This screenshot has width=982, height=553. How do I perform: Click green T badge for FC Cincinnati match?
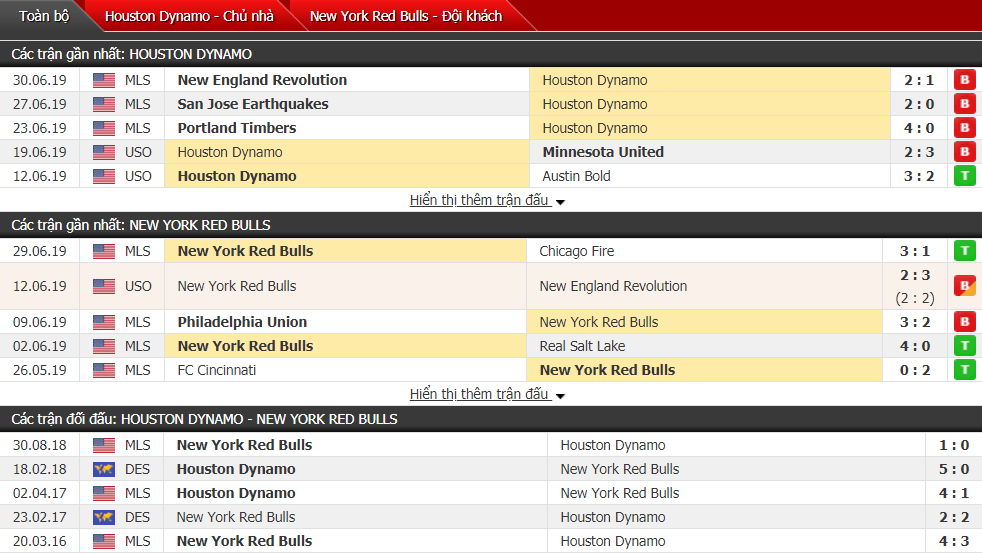[964, 370]
